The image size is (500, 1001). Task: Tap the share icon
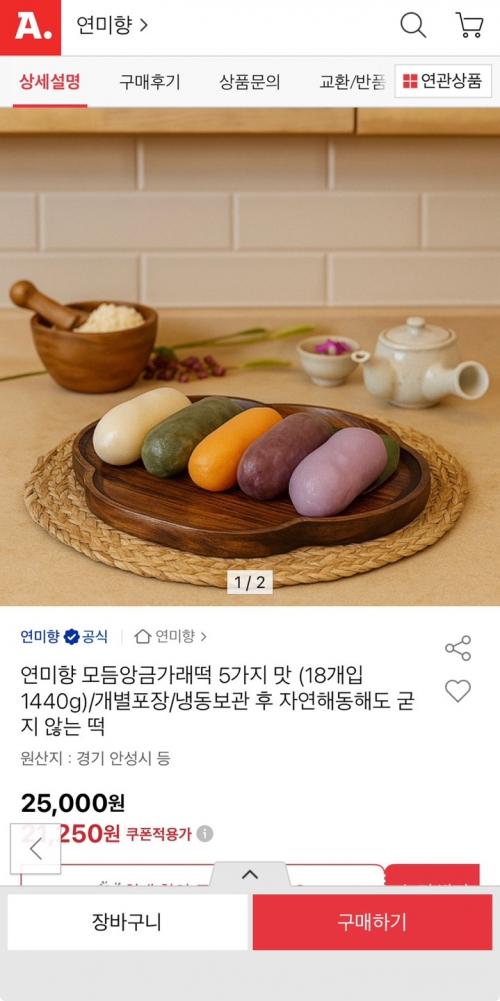click(458, 648)
